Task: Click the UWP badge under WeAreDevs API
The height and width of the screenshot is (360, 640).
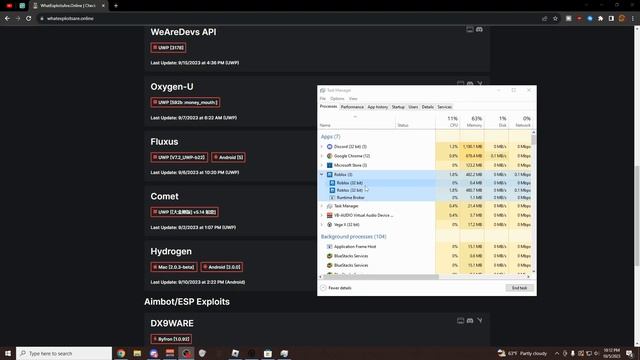Action: pyautogui.click(x=168, y=48)
